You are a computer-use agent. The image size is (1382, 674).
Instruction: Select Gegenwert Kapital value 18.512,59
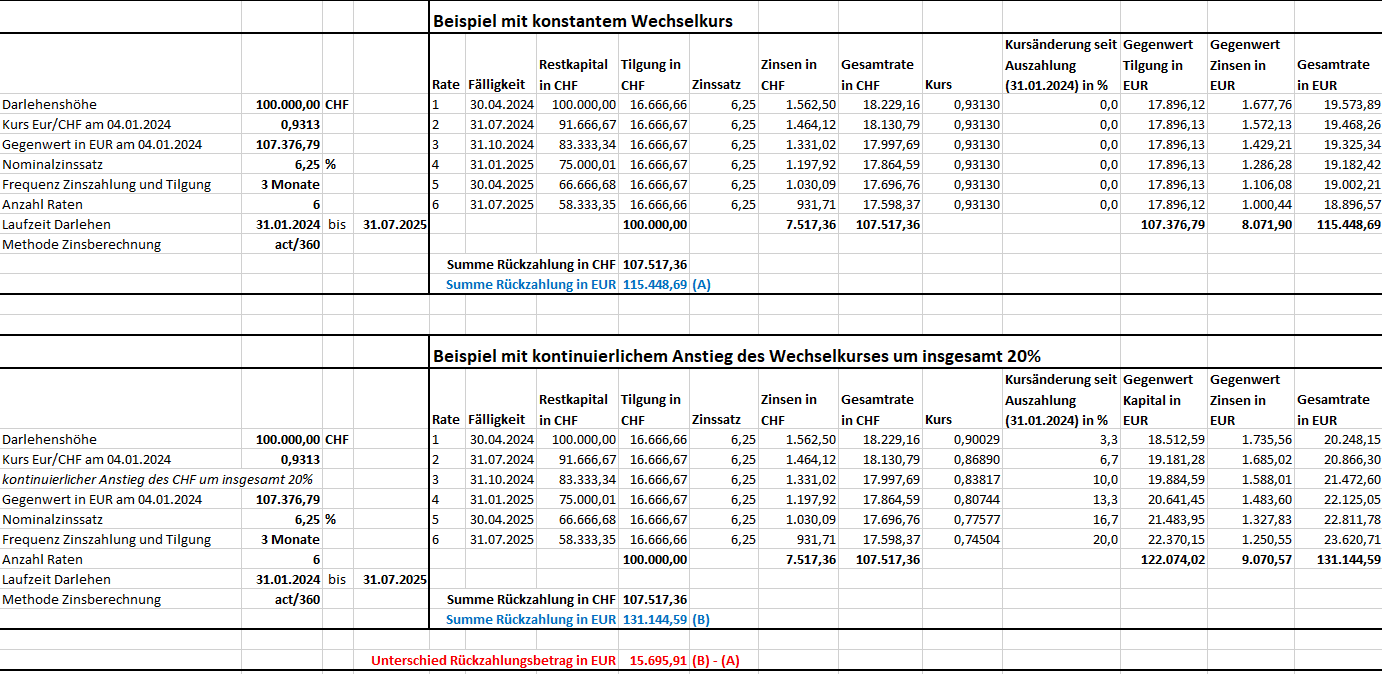tap(1177, 439)
